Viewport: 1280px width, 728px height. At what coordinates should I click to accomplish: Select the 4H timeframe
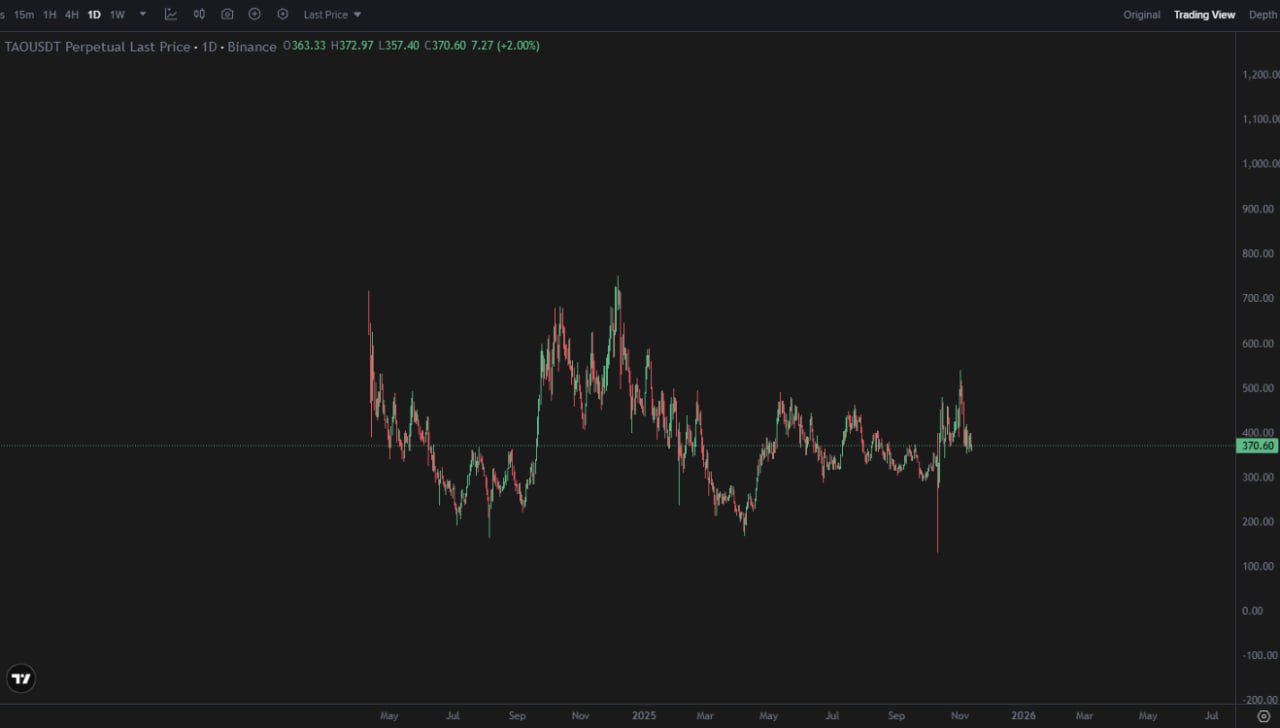[x=72, y=15]
